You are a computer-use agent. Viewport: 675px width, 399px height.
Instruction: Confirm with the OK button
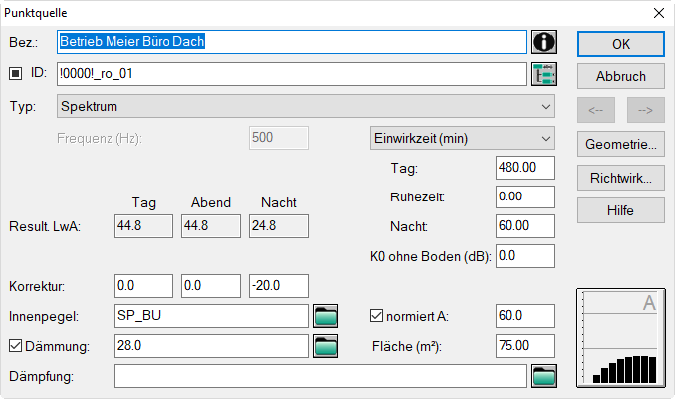pos(621,44)
